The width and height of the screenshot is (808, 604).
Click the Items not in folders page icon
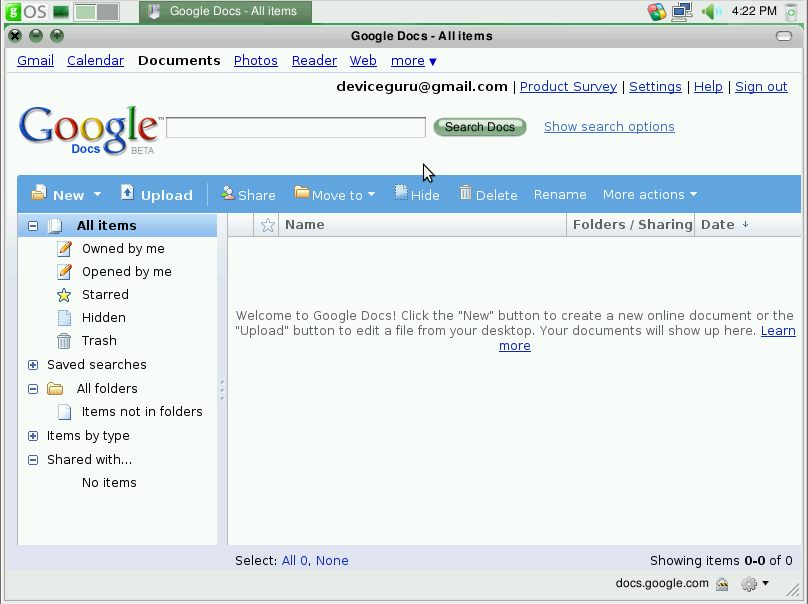[64, 412]
